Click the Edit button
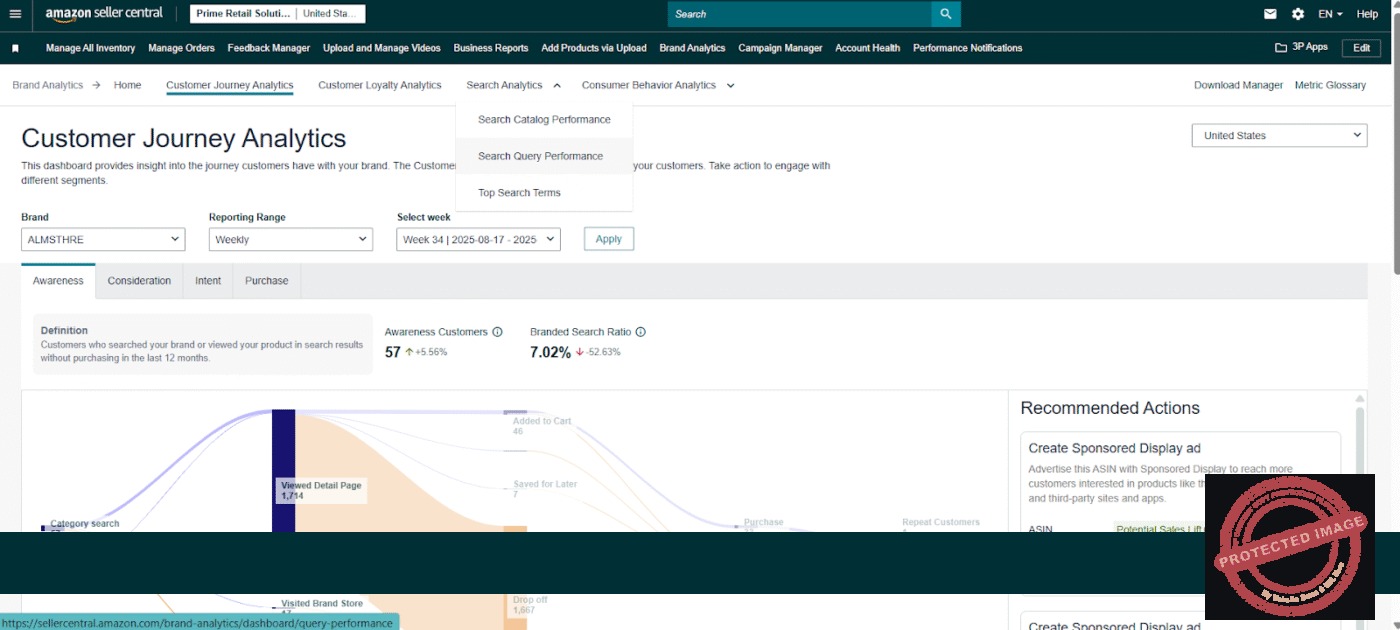 coord(1361,47)
